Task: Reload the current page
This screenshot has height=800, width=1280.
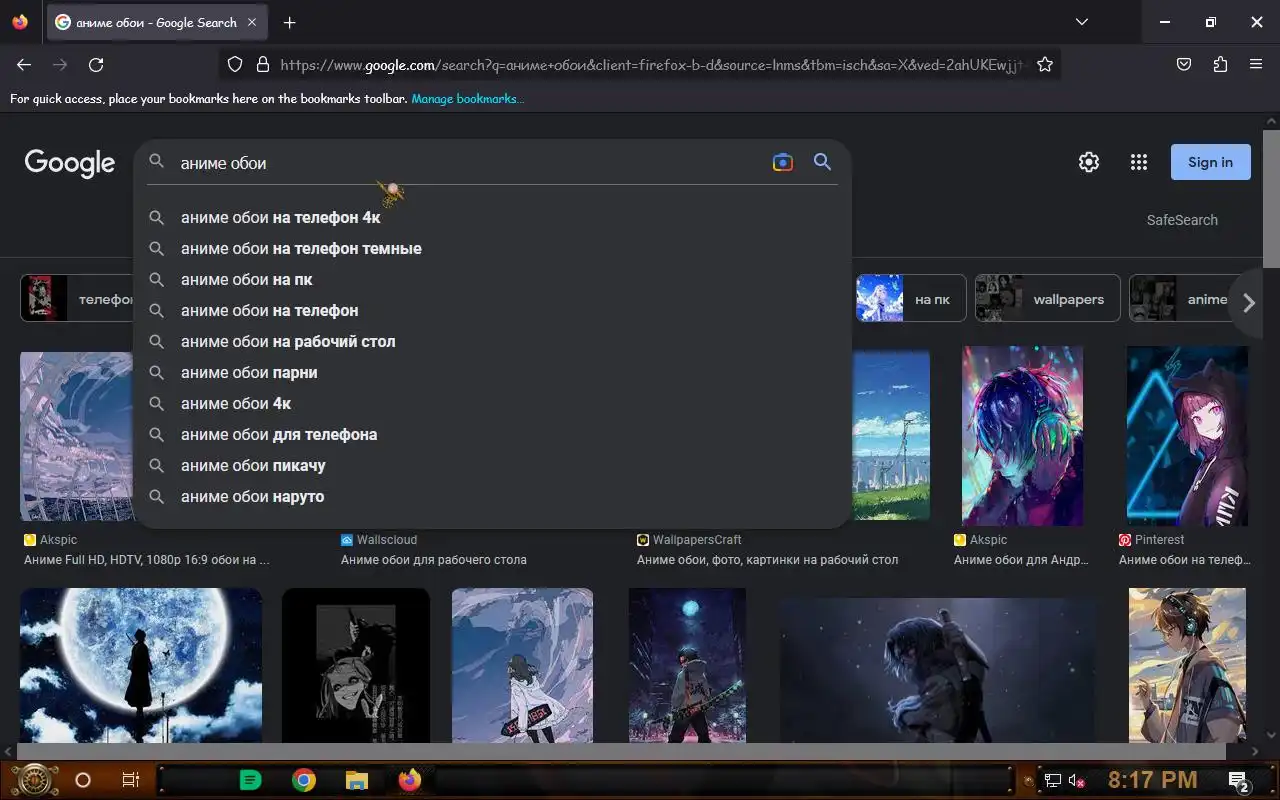Action: [96, 64]
